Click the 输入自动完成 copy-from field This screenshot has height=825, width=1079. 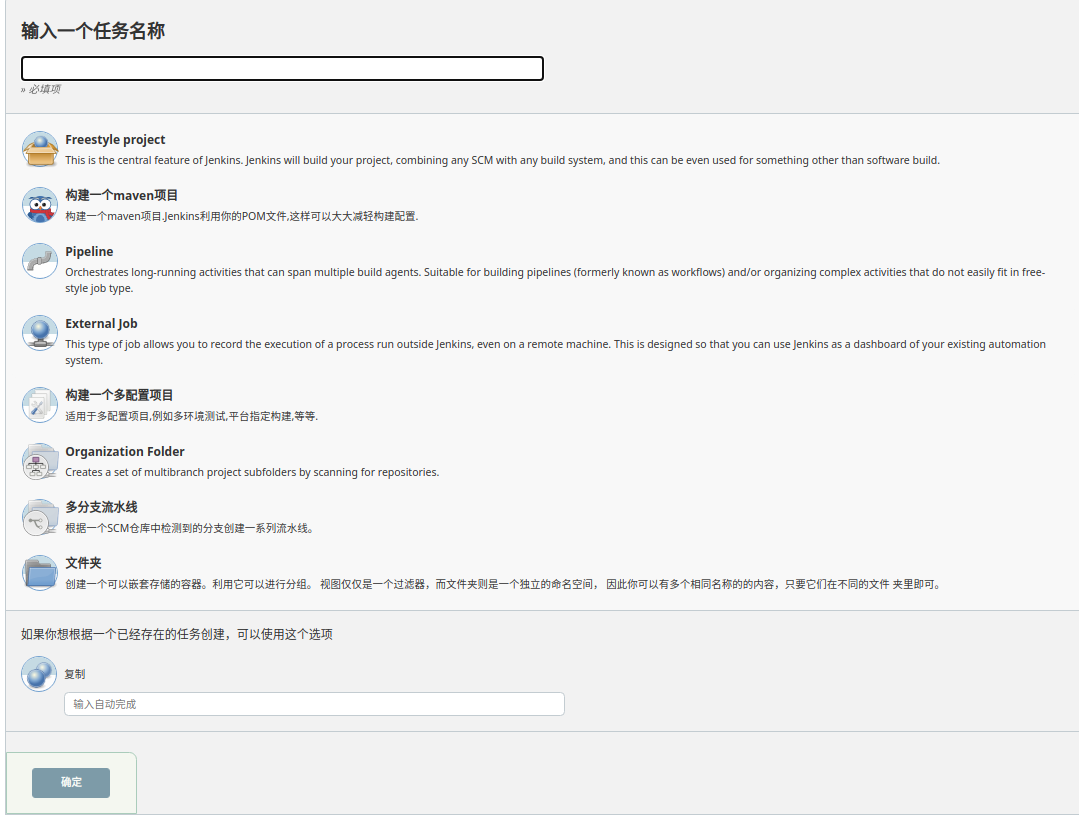[x=314, y=704]
